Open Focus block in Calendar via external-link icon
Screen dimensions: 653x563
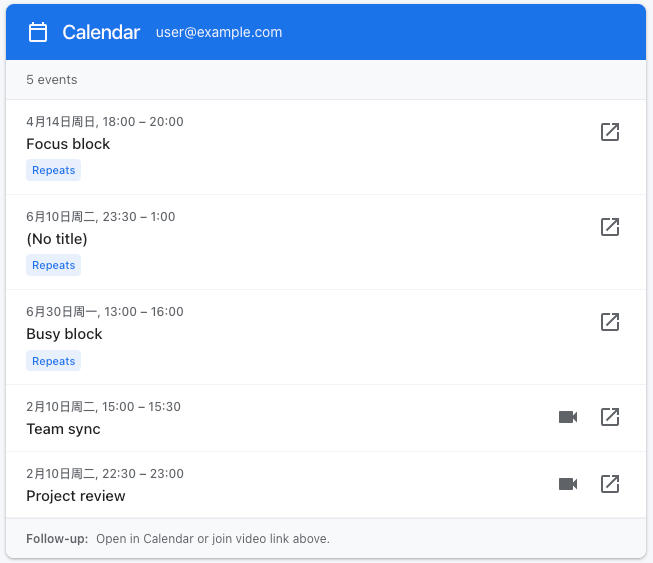tap(610, 132)
